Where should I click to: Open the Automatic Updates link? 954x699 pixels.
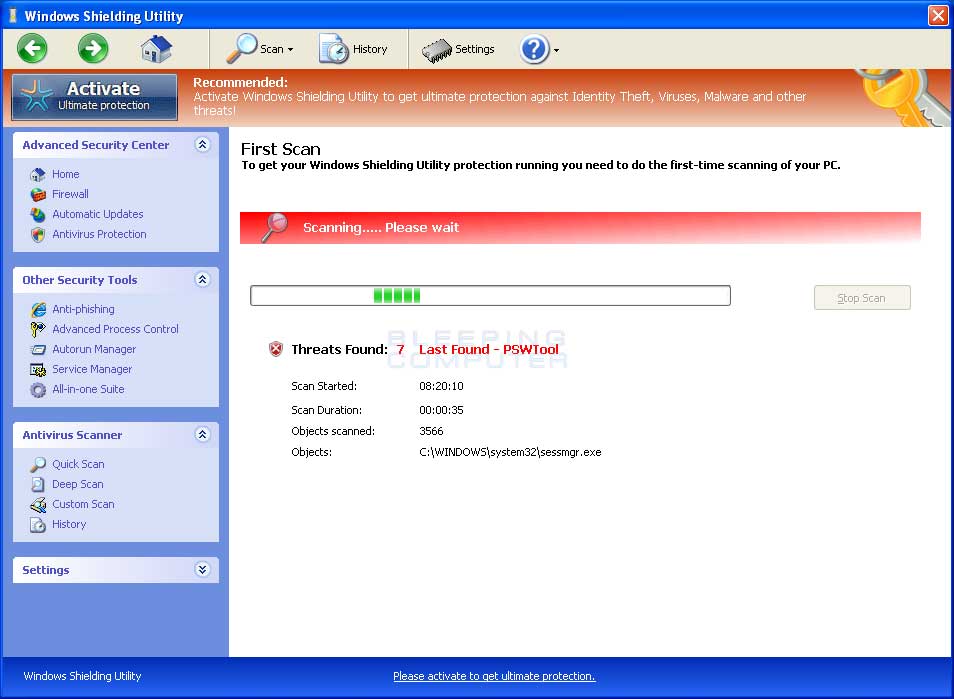tap(98, 215)
